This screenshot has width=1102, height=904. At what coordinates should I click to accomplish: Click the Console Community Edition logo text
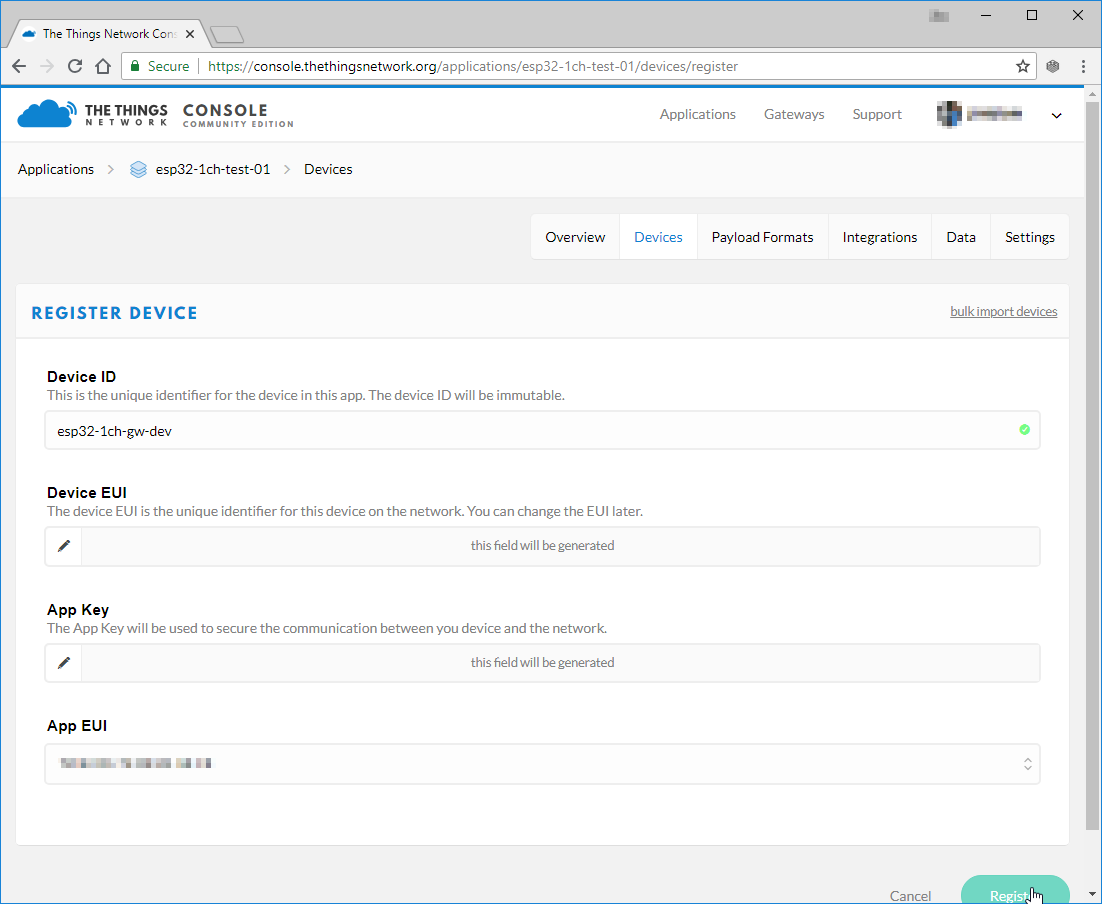coord(238,115)
